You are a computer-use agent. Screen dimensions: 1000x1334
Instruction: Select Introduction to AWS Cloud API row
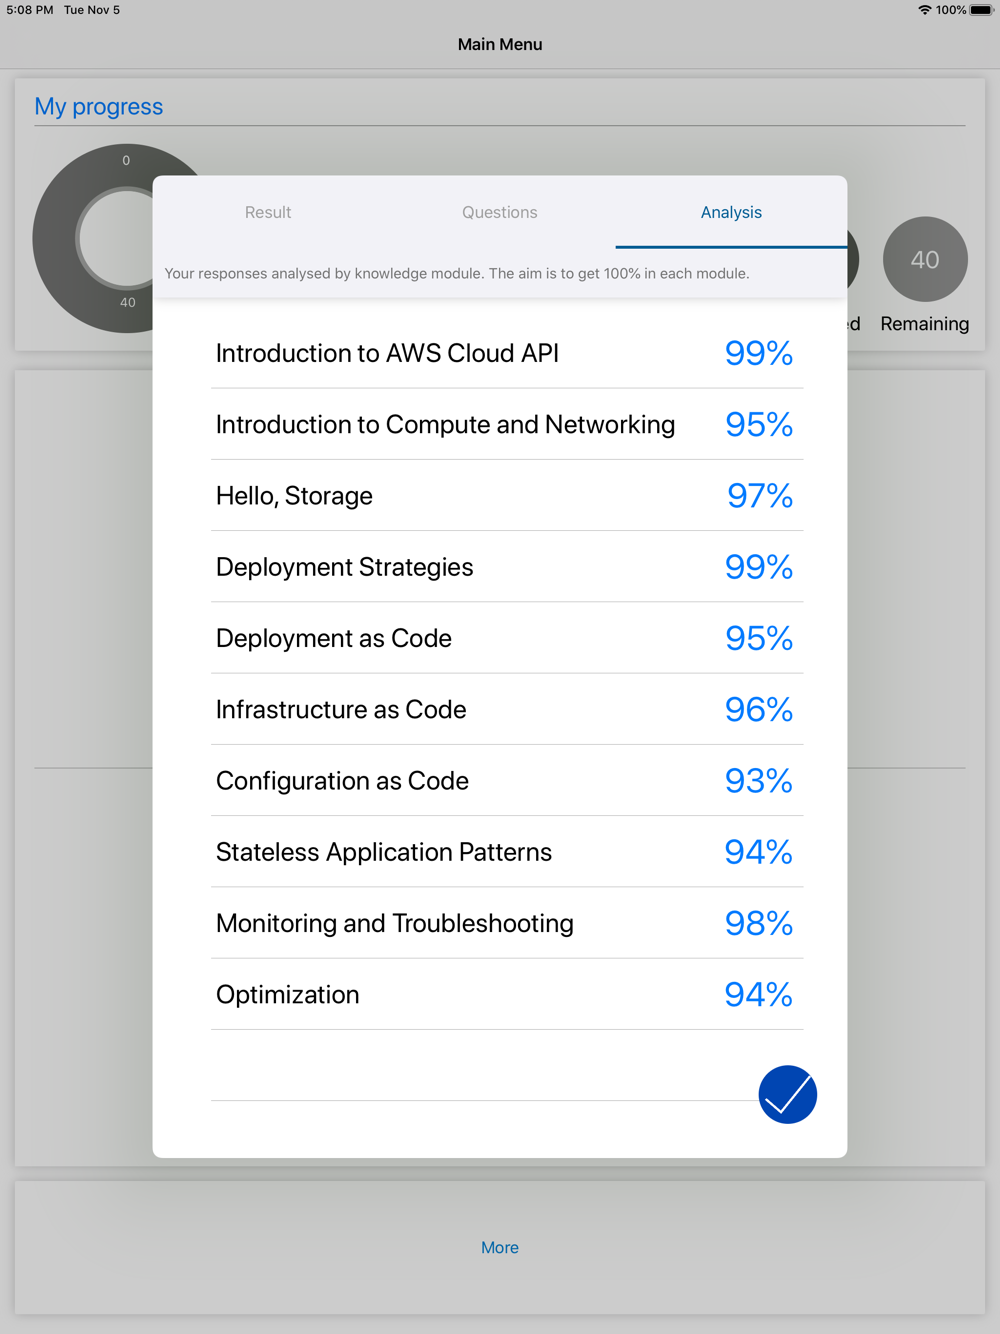point(507,353)
